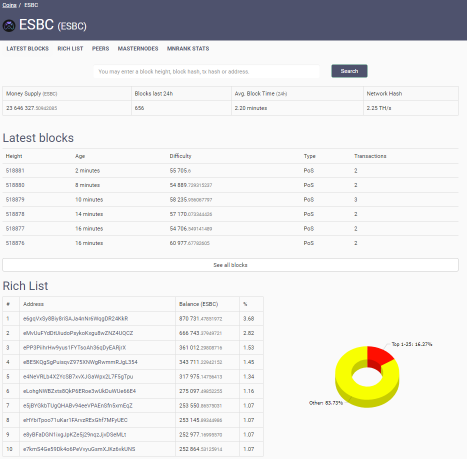Screen dimensions: 467x459
Task: Click the Search button
Action: tap(349, 71)
